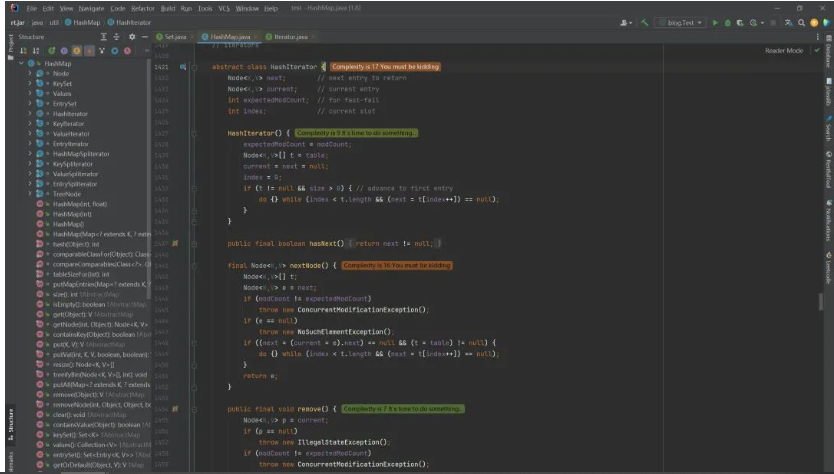The width and height of the screenshot is (834, 474).
Task: Click the Structure tool window strip button
Action: pyautogui.click(x=10, y=425)
